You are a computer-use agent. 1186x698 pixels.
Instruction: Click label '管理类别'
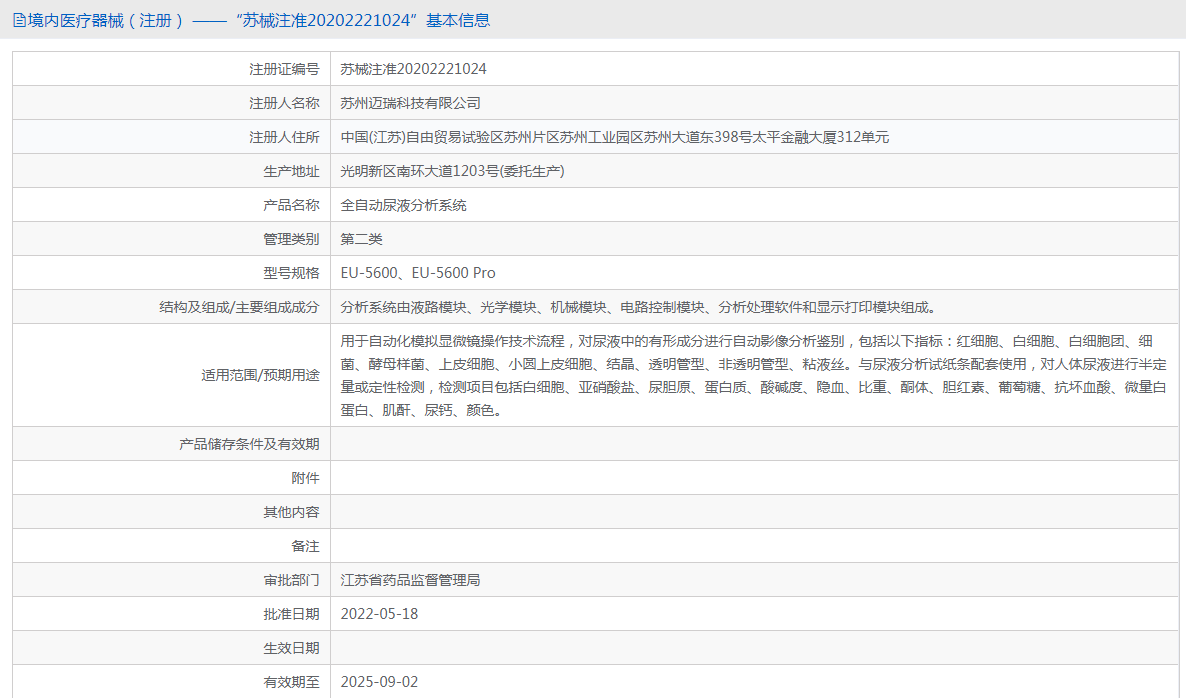(291, 239)
